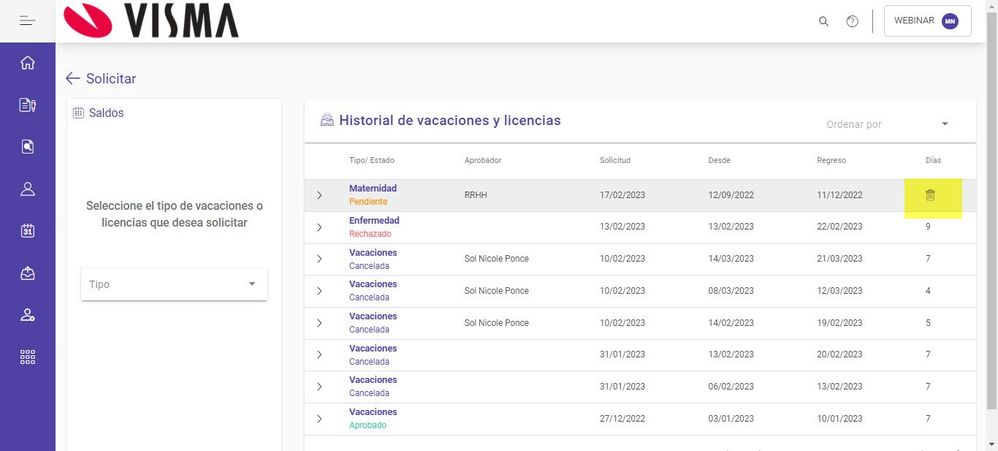Click the Solicitud column header

click(615, 160)
